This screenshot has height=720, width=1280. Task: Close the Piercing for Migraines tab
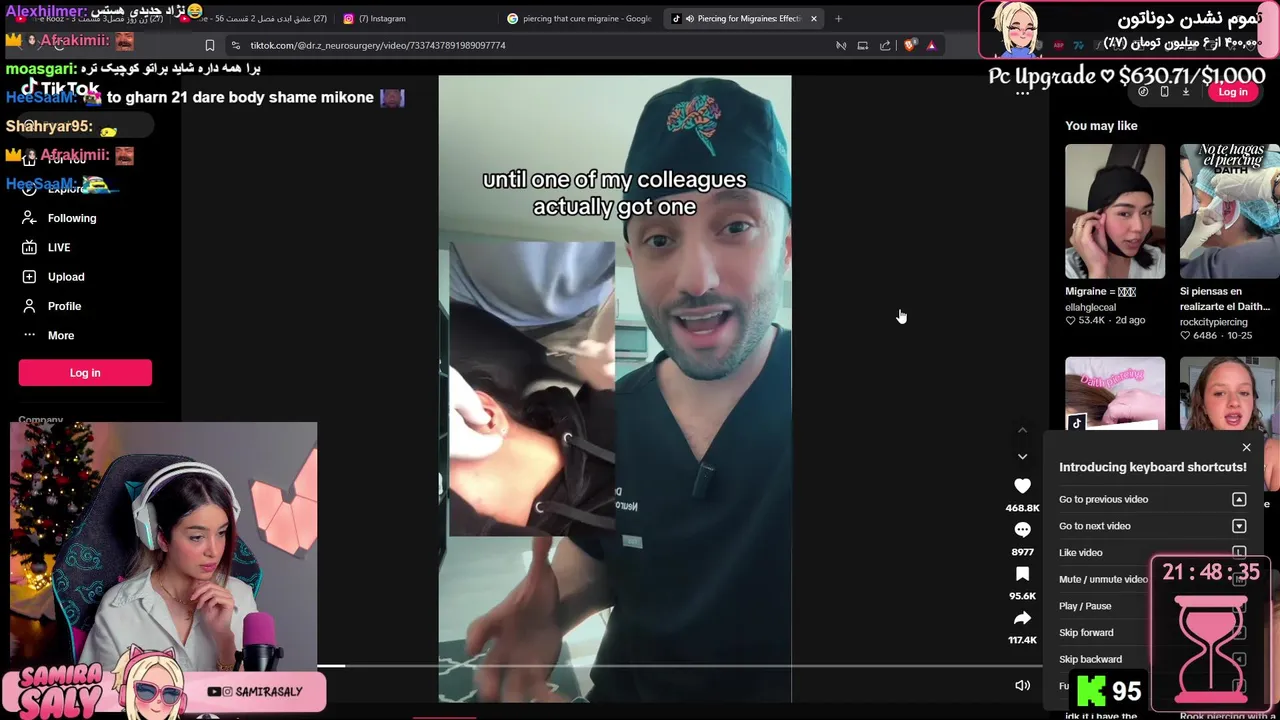click(x=814, y=18)
